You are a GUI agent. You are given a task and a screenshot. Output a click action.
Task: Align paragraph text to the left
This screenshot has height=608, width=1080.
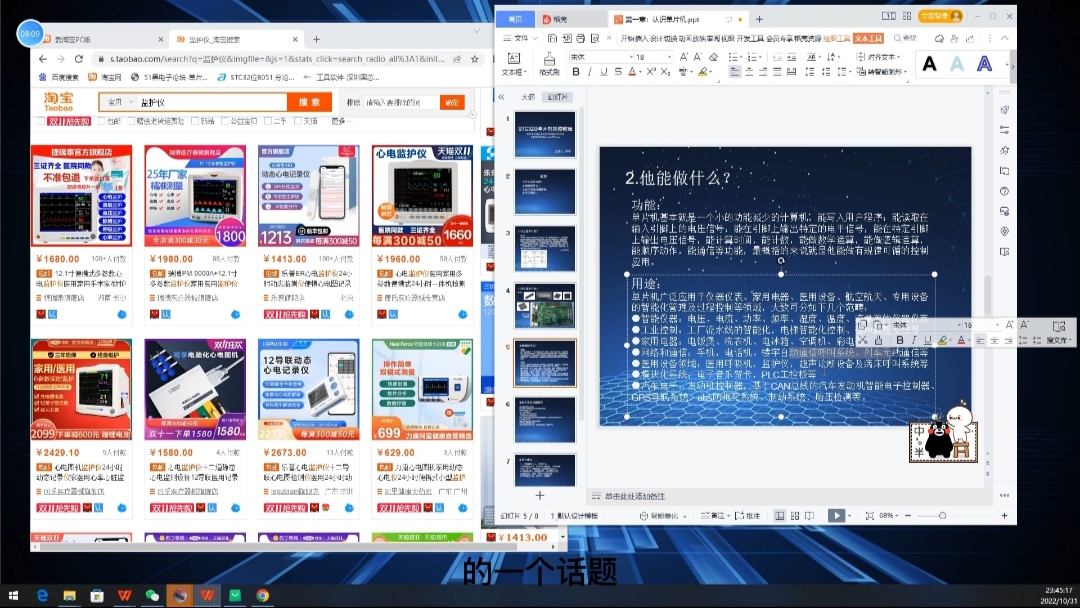point(735,72)
